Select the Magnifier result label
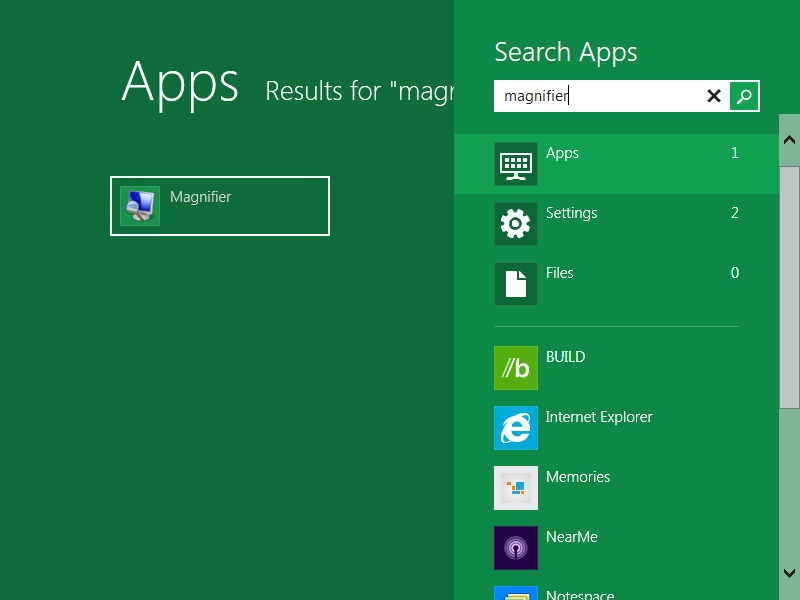800x600 pixels. tap(201, 197)
